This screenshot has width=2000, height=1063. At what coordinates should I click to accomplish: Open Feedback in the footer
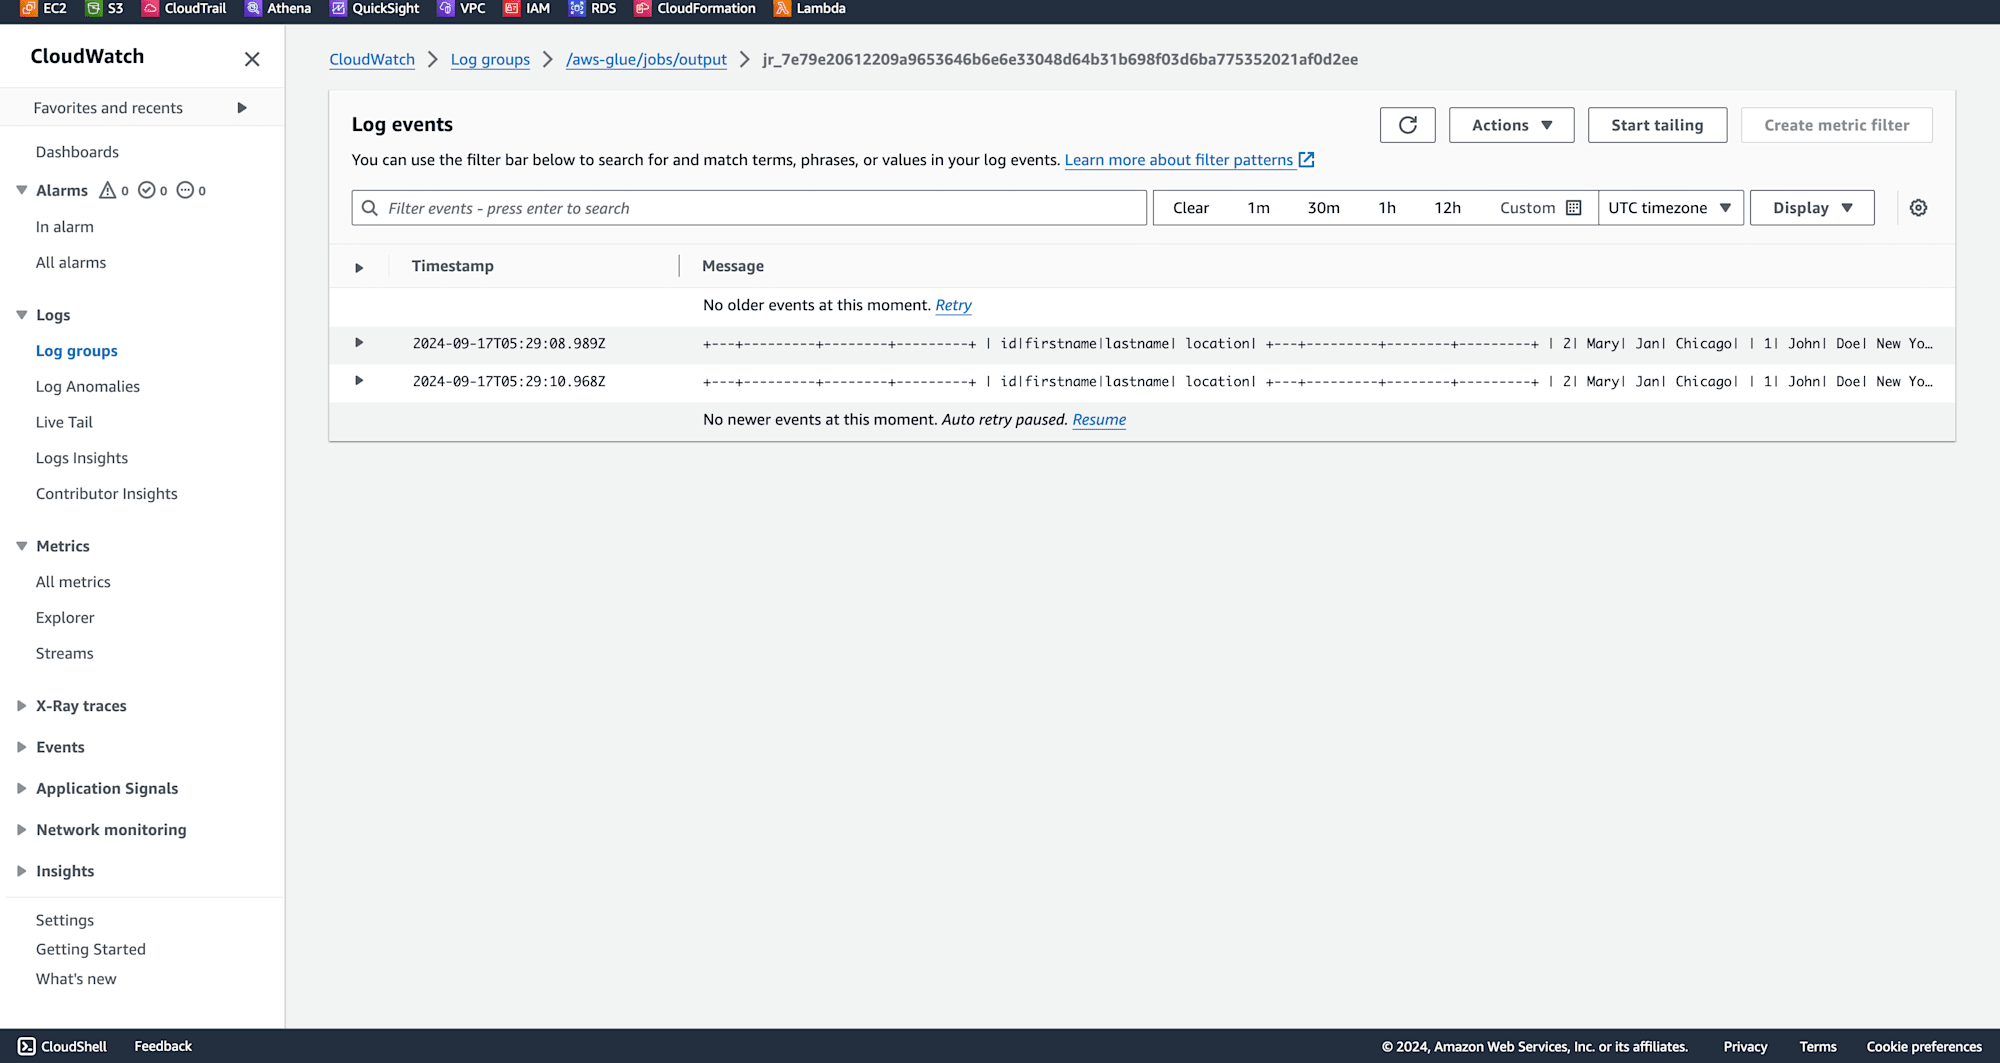point(163,1046)
